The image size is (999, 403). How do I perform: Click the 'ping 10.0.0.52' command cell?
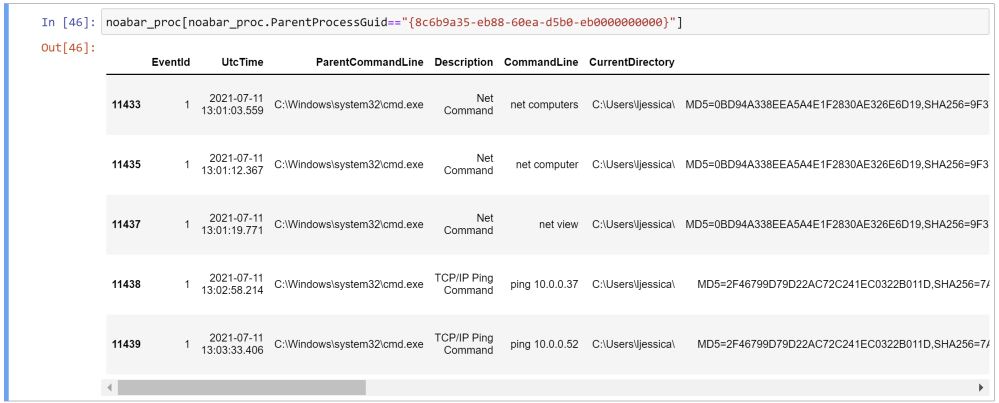[x=544, y=344]
